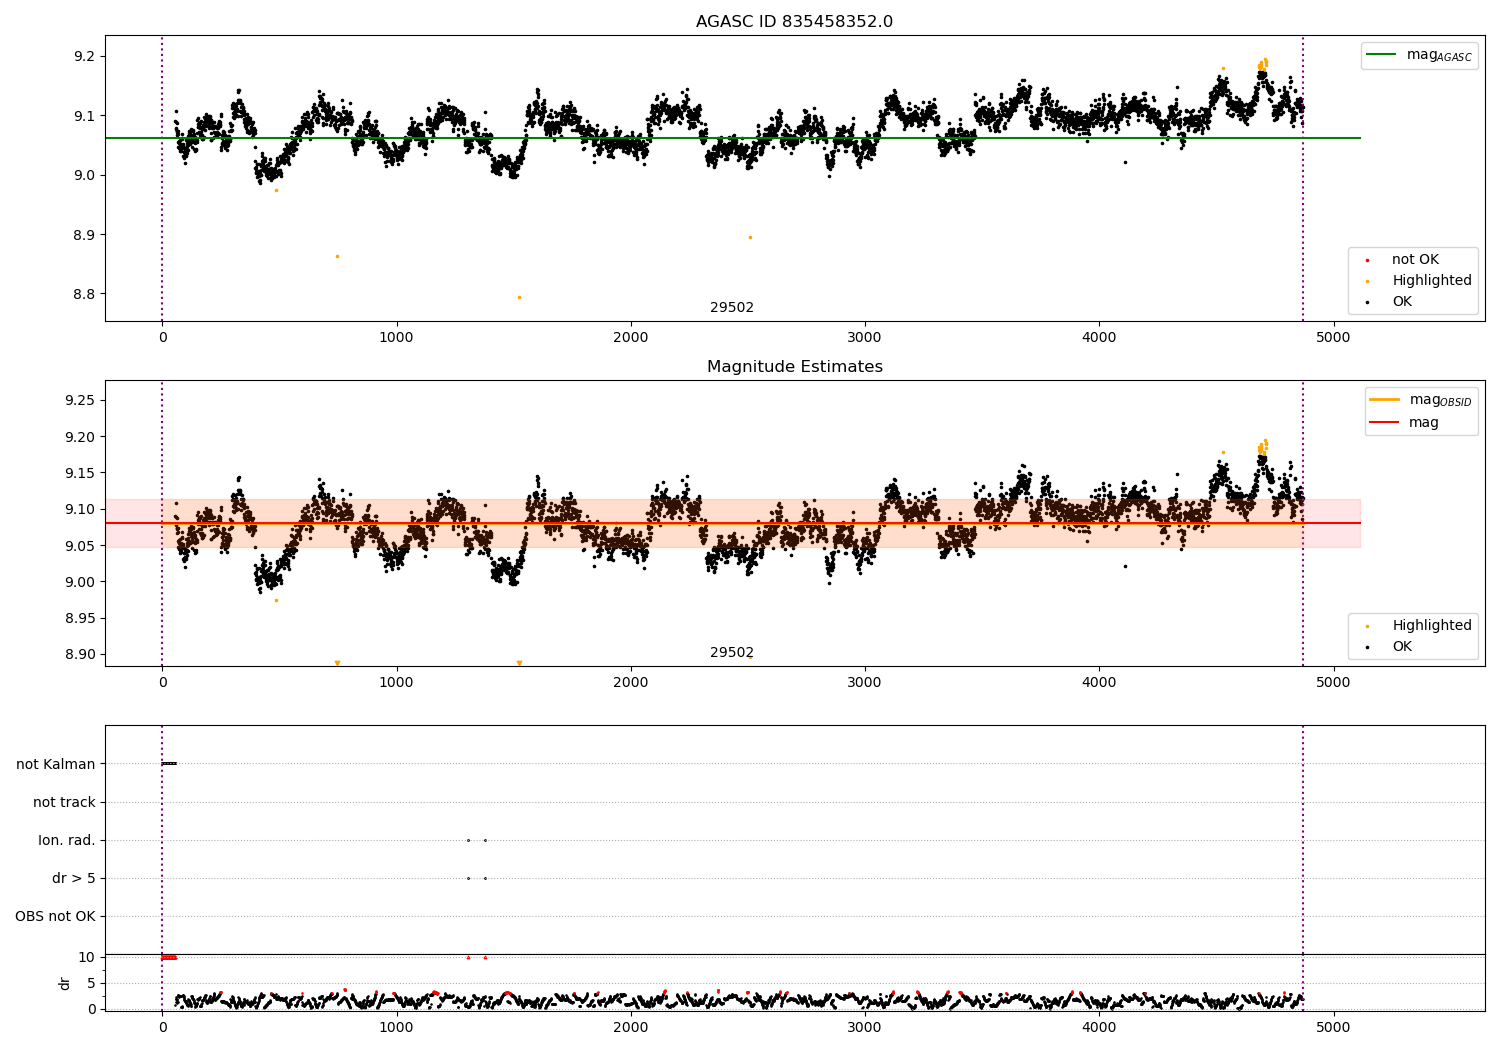Select the mag AGASC legend label in top plot
The width and height of the screenshot is (1500, 1050).
click(x=1439, y=55)
